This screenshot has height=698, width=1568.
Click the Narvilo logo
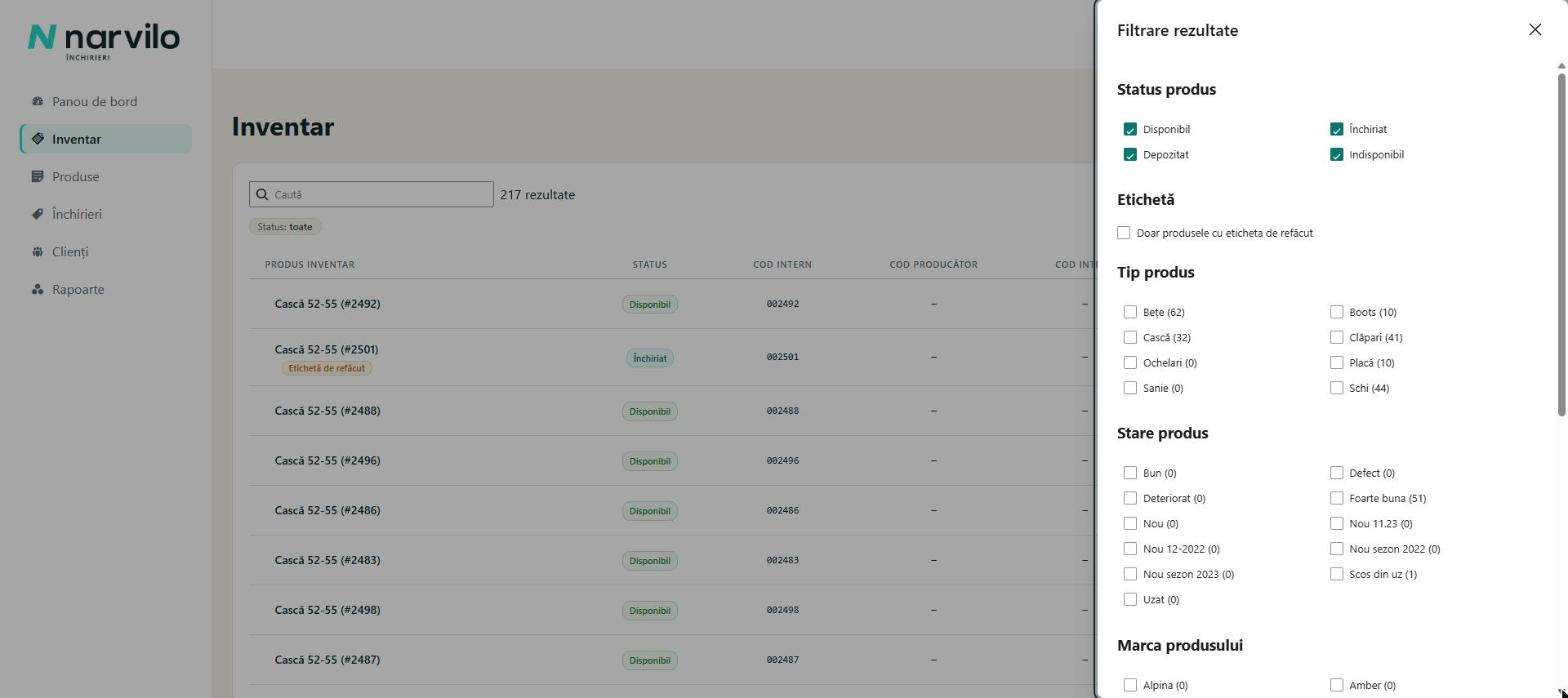point(104,41)
